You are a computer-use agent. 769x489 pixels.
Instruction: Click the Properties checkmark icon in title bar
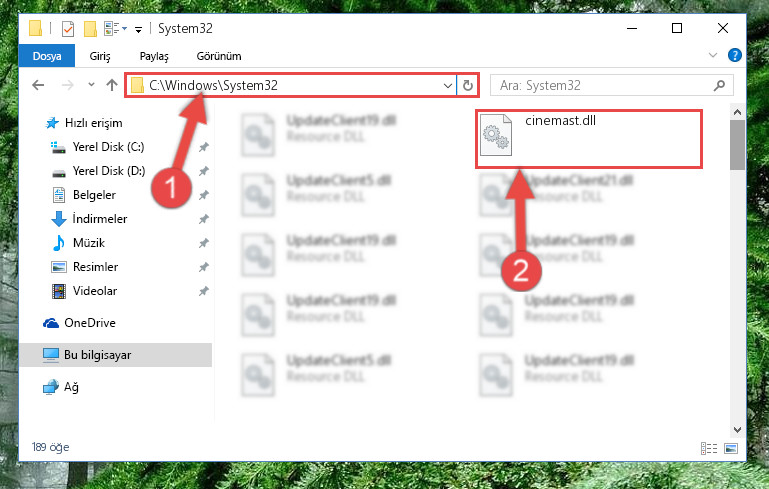pos(68,29)
